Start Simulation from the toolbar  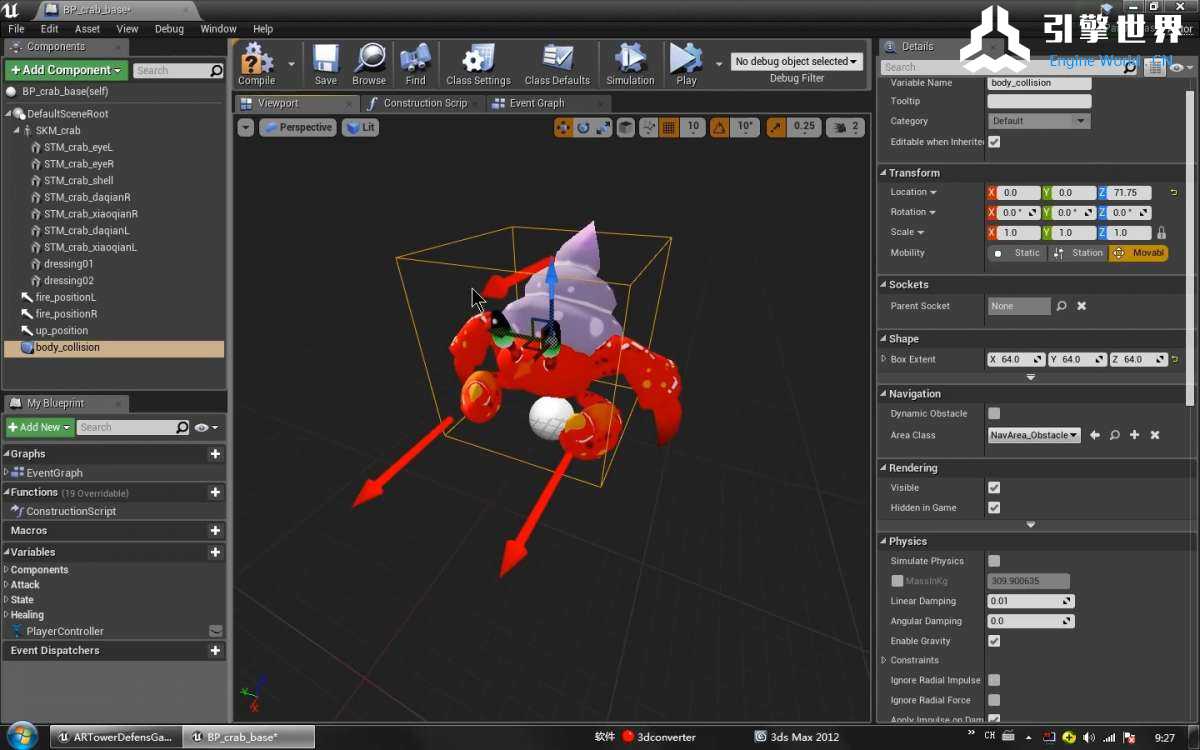[x=630, y=64]
